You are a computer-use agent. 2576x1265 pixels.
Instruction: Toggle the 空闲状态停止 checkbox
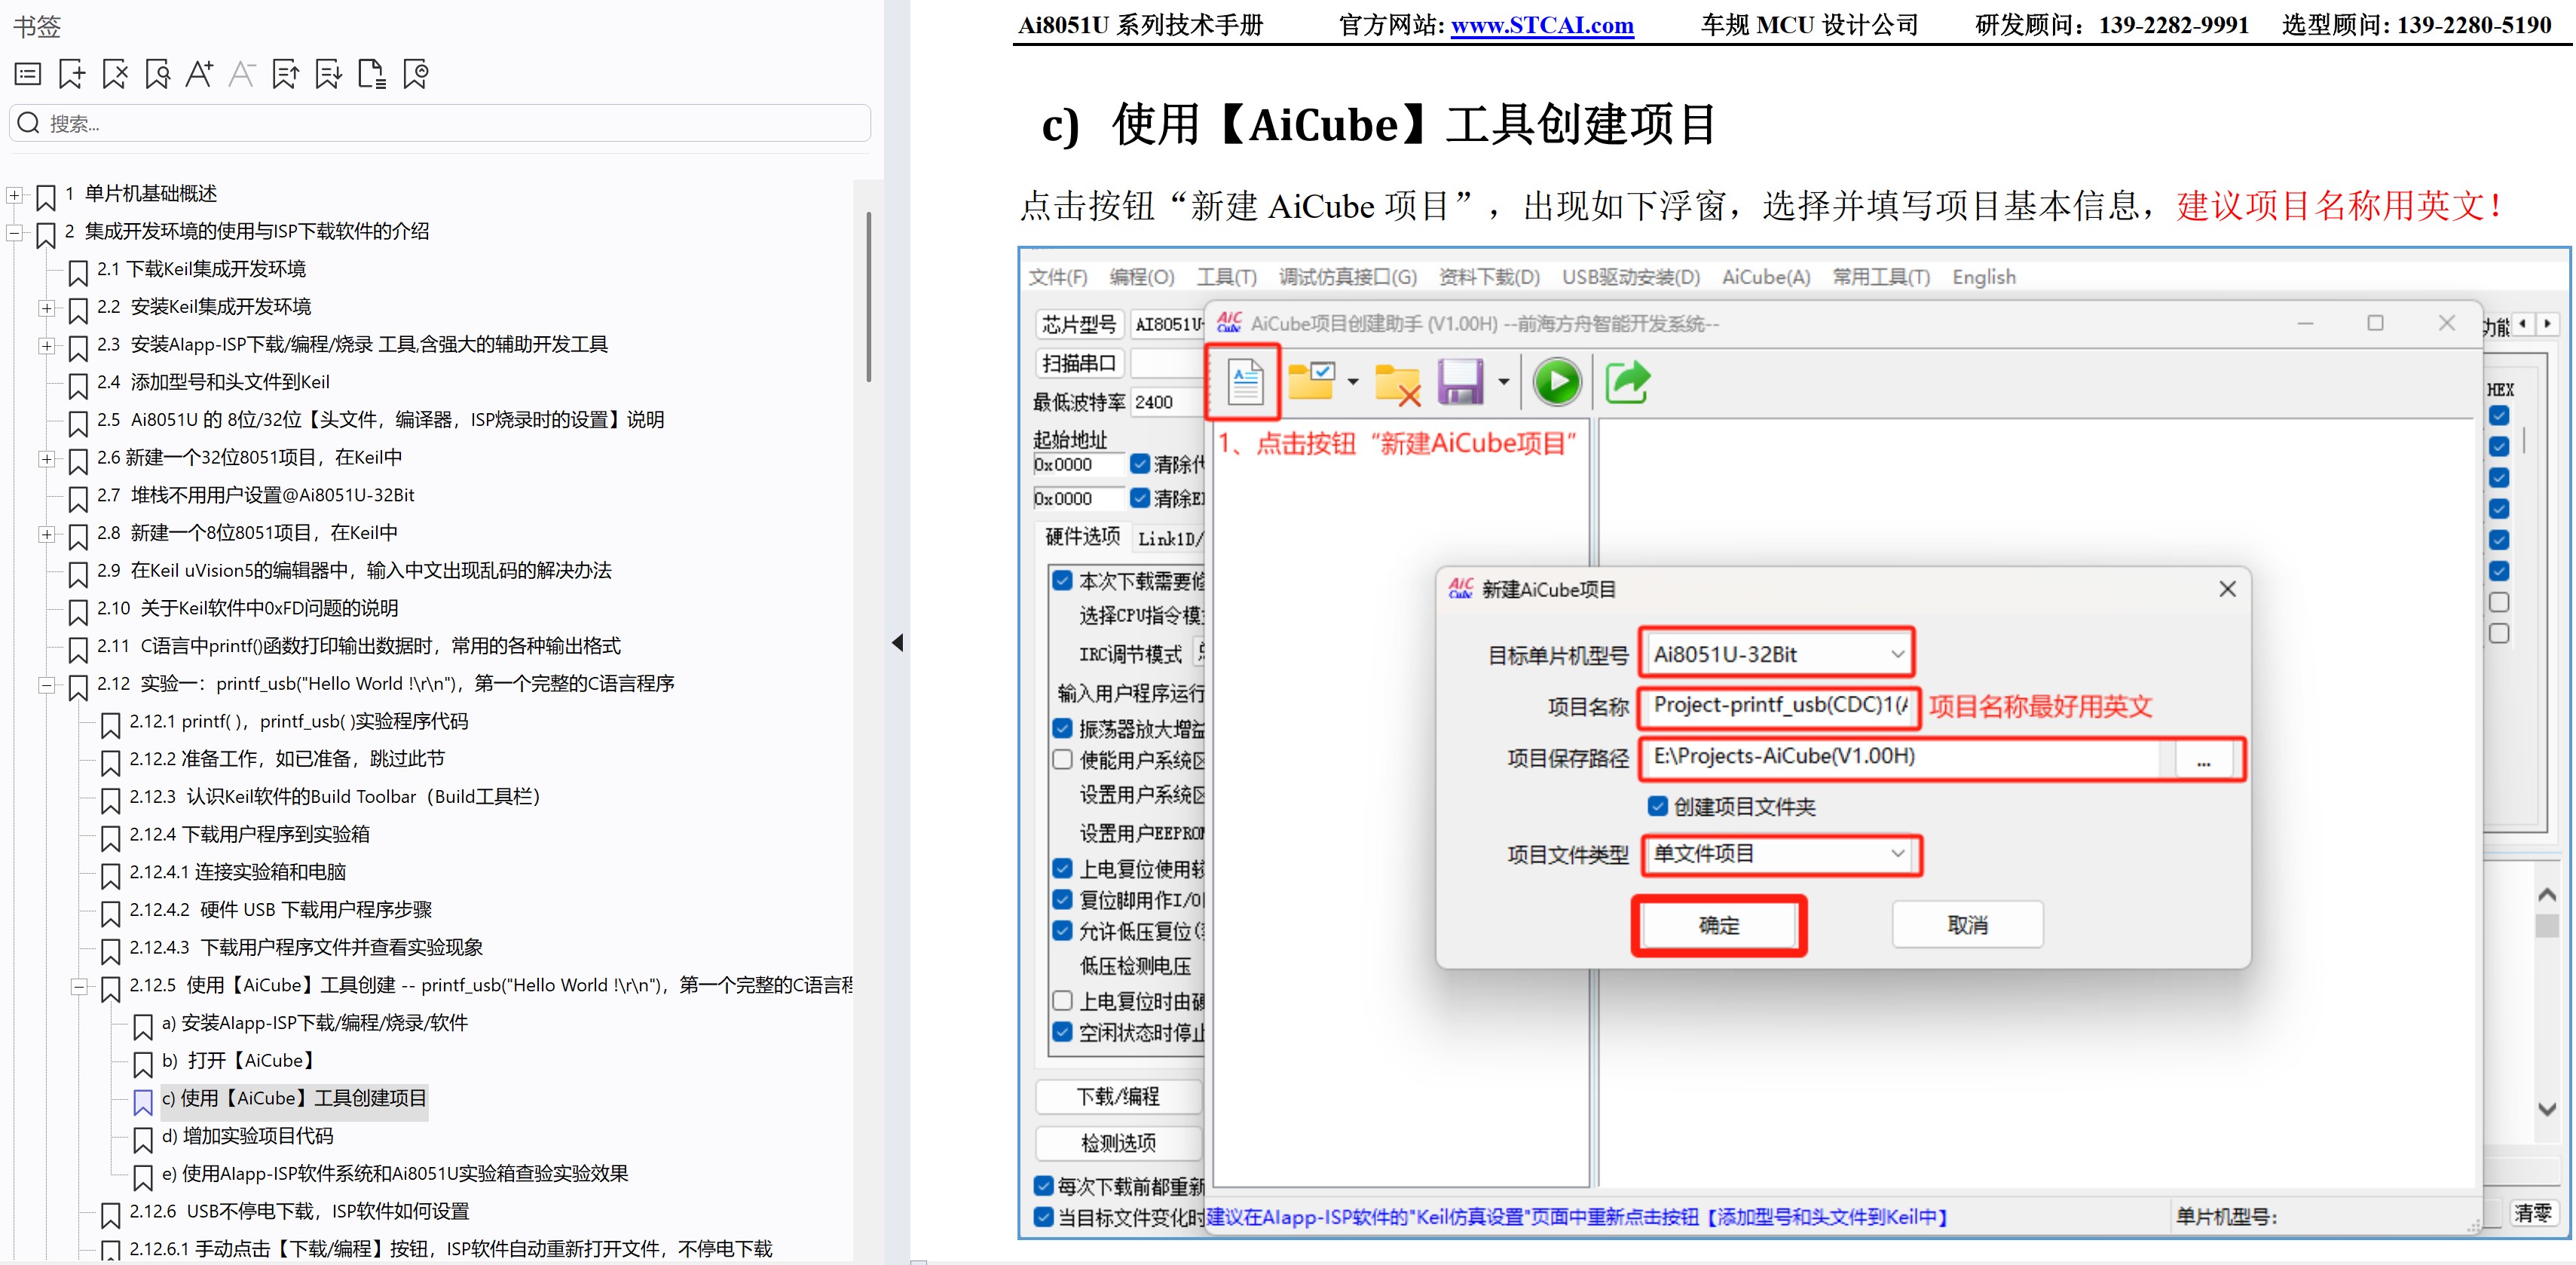[1063, 1032]
